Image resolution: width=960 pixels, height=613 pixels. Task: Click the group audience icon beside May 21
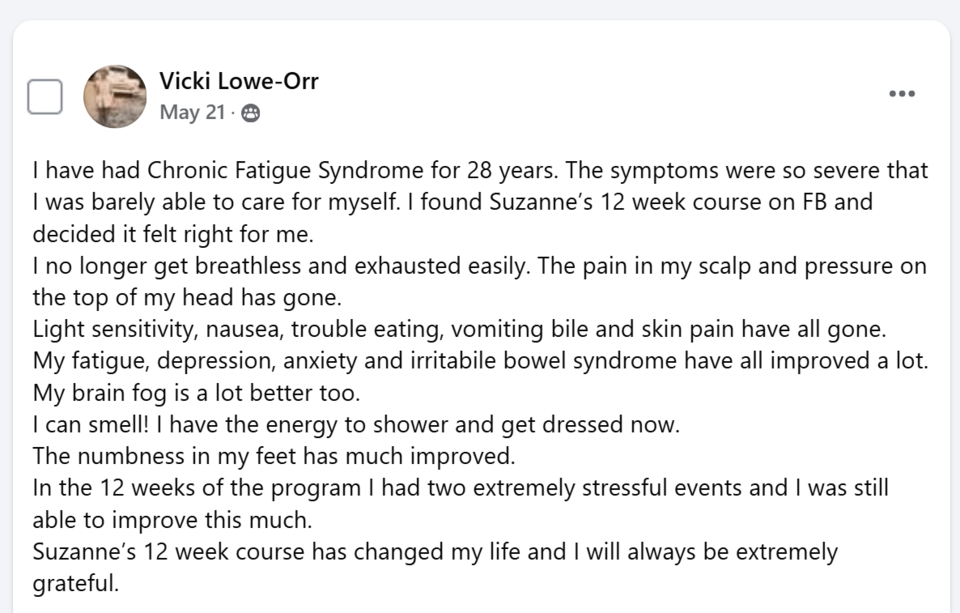(250, 113)
